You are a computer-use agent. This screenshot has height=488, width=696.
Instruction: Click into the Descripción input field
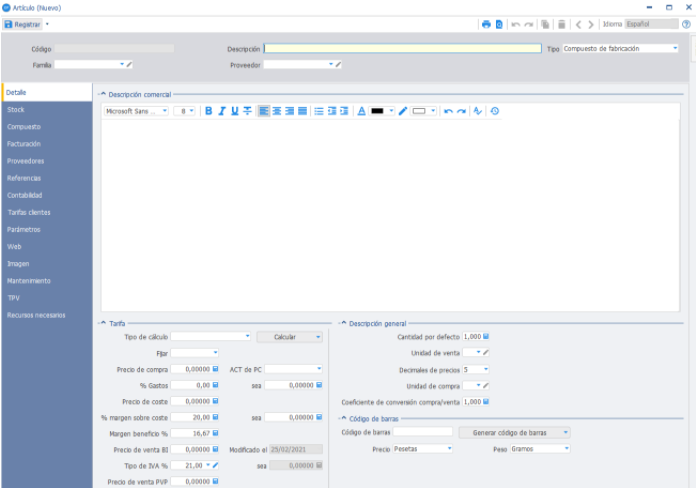pyautogui.click(x=403, y=48)
